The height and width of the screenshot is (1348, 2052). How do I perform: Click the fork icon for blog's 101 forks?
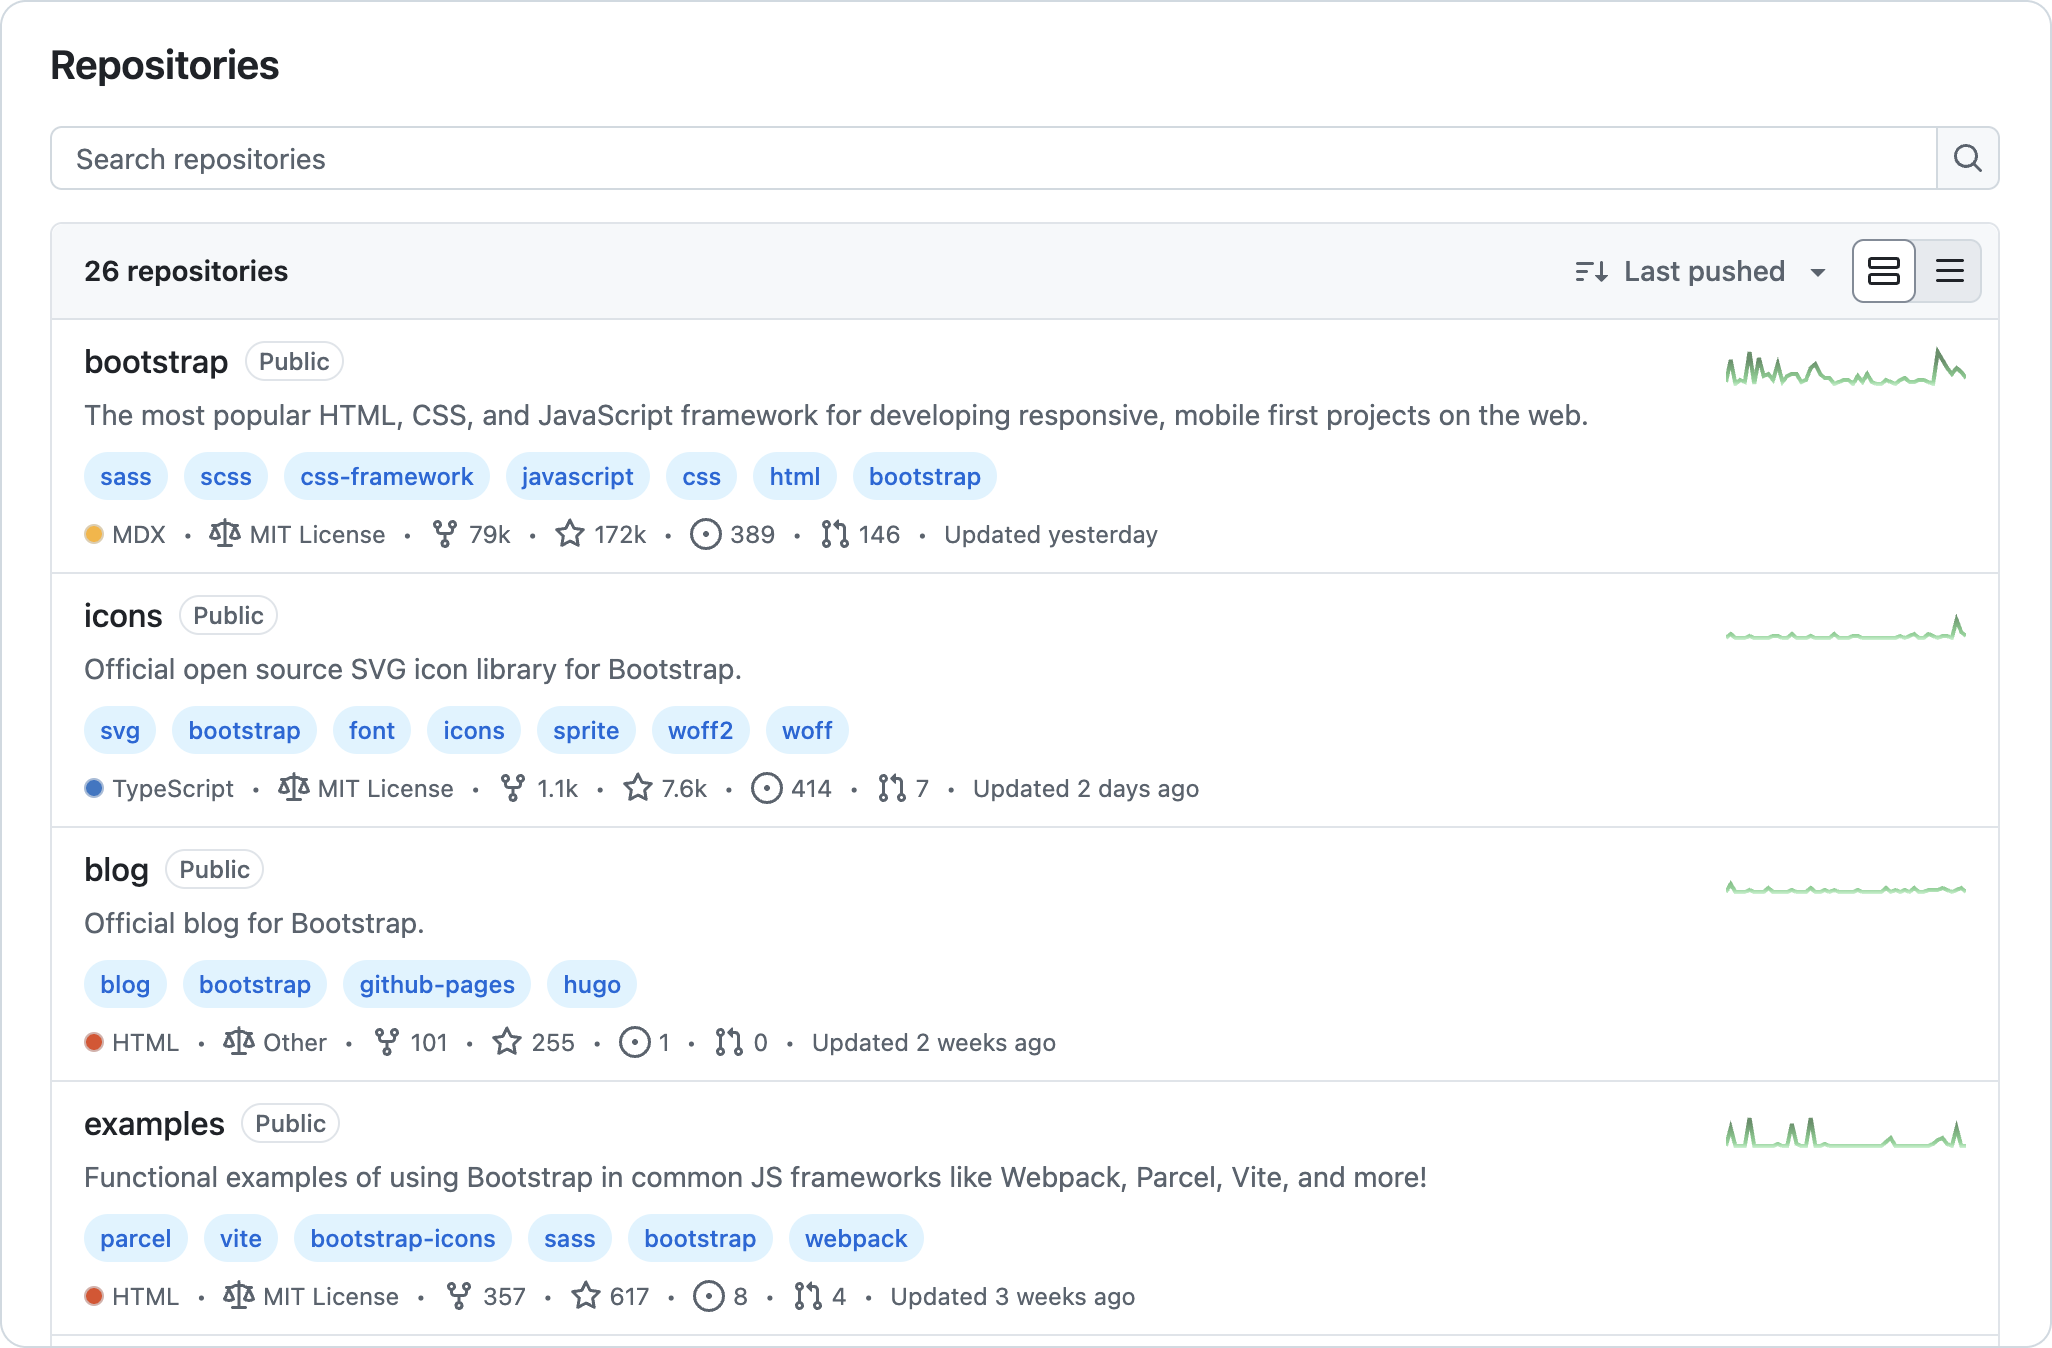pyautogui.click(x=386, y=1042)
